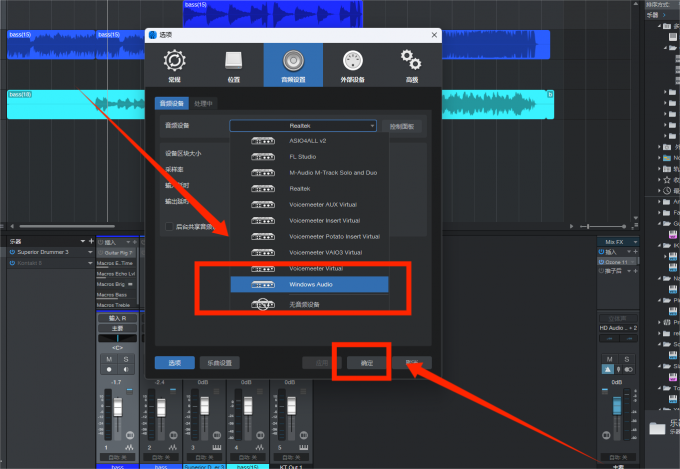Screen dimensions: 680x469
Task: Toggle power for Superior Drummer 3
Action: point(12,252)
